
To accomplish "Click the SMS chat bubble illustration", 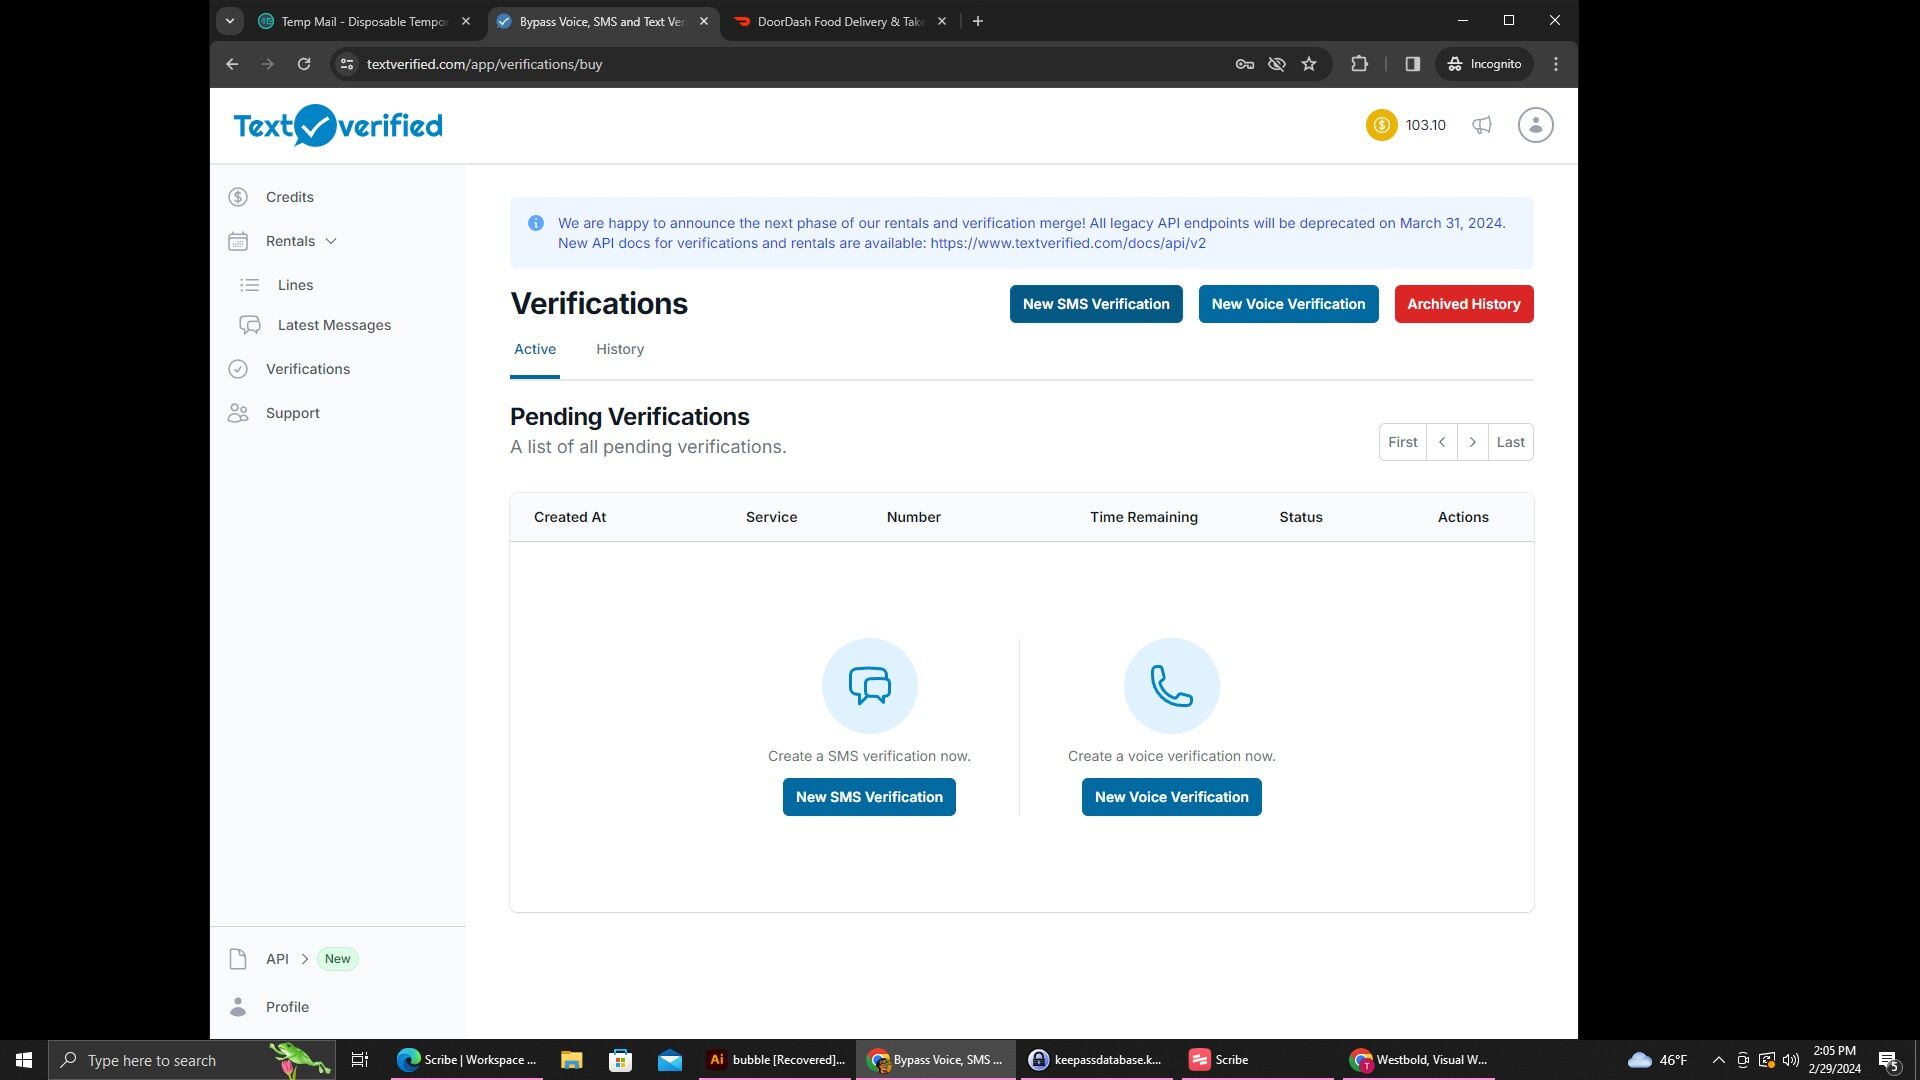I will click(870, 686).
